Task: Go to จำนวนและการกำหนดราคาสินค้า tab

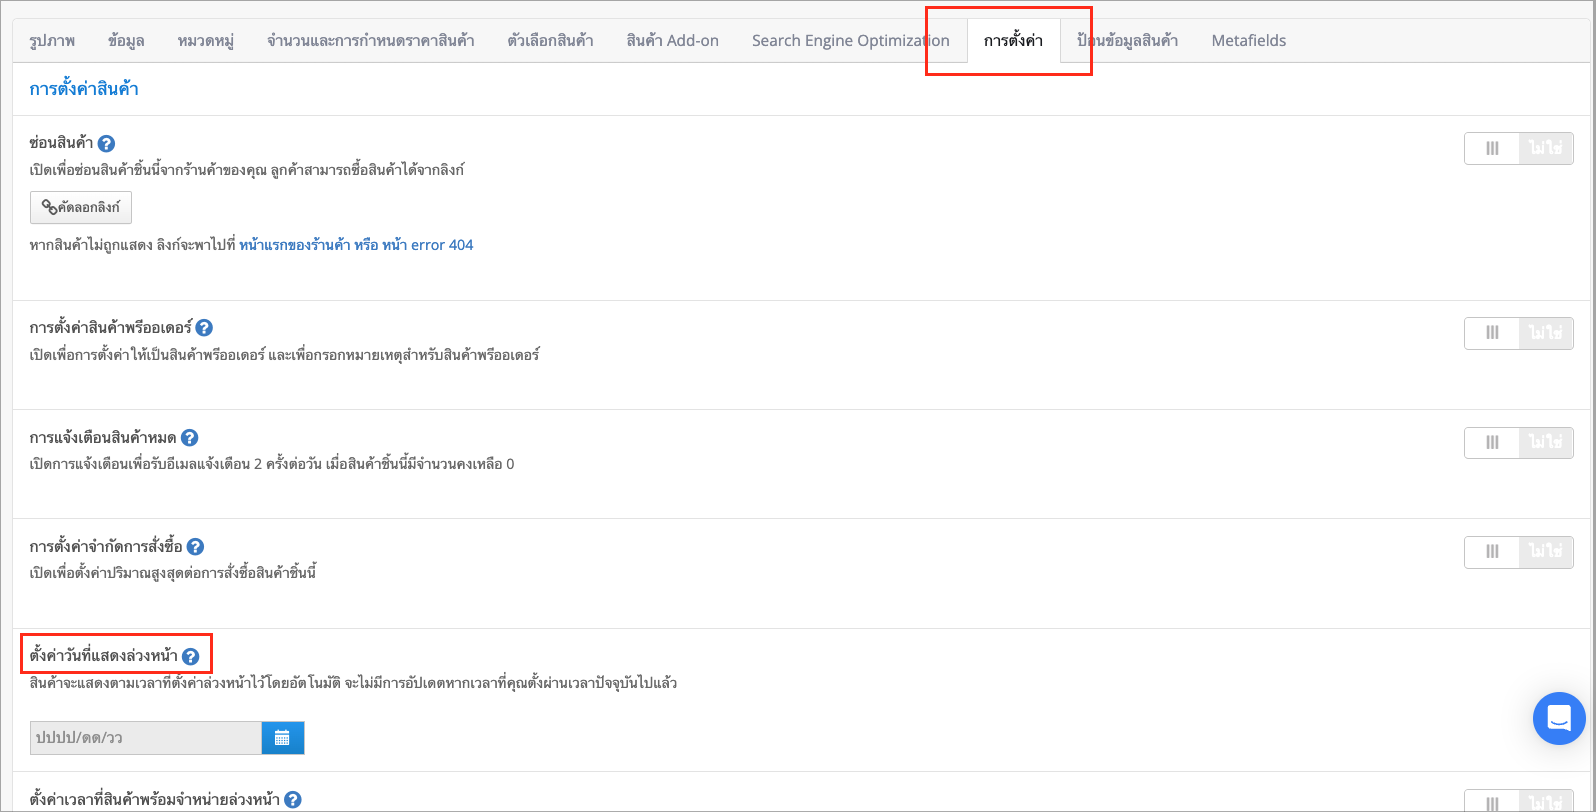Action: coord(371,41)
